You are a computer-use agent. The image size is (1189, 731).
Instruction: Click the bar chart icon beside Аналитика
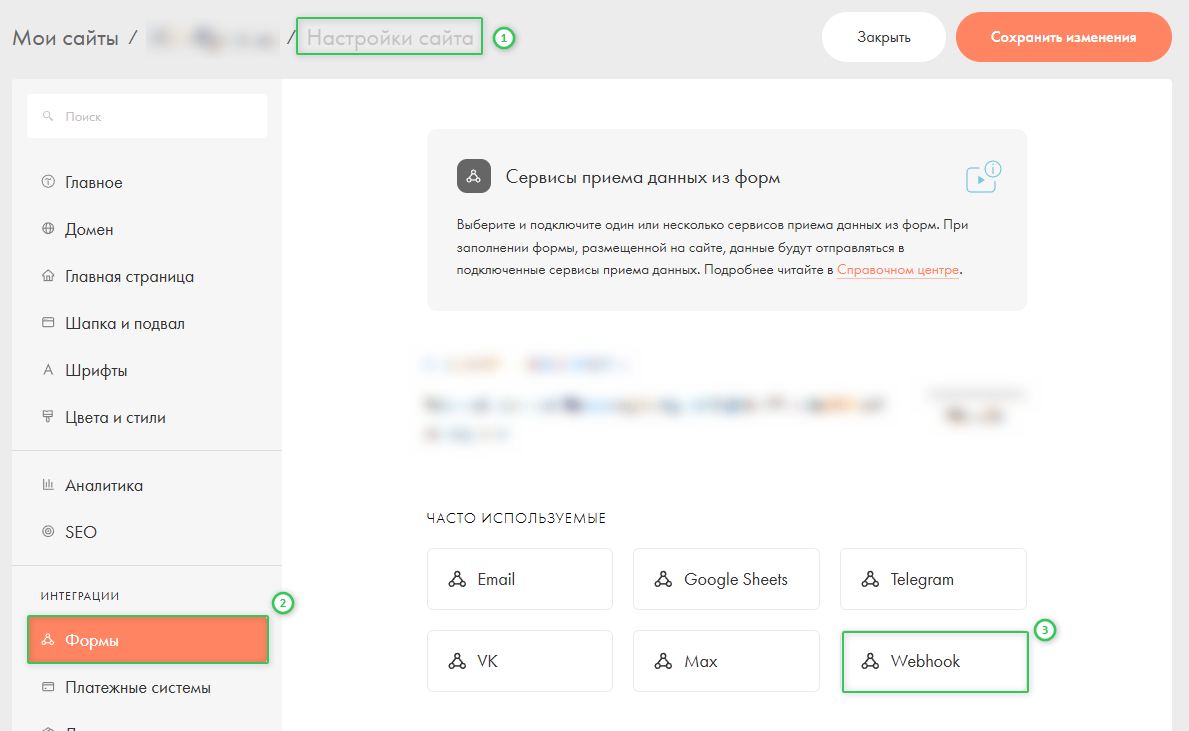coord(48,485)
